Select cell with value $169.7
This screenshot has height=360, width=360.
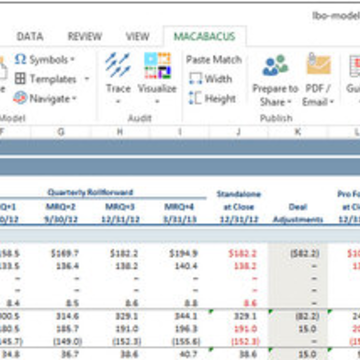pyautogui.click(x=65, y=254)
